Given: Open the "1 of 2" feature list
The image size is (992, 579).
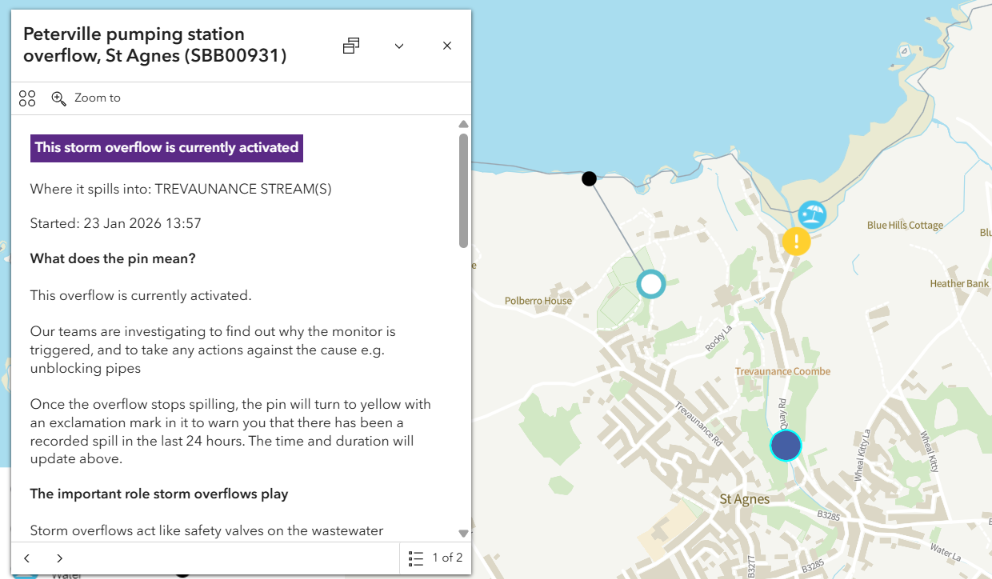Looking at the screenshot, I should [x=436, y=558].
